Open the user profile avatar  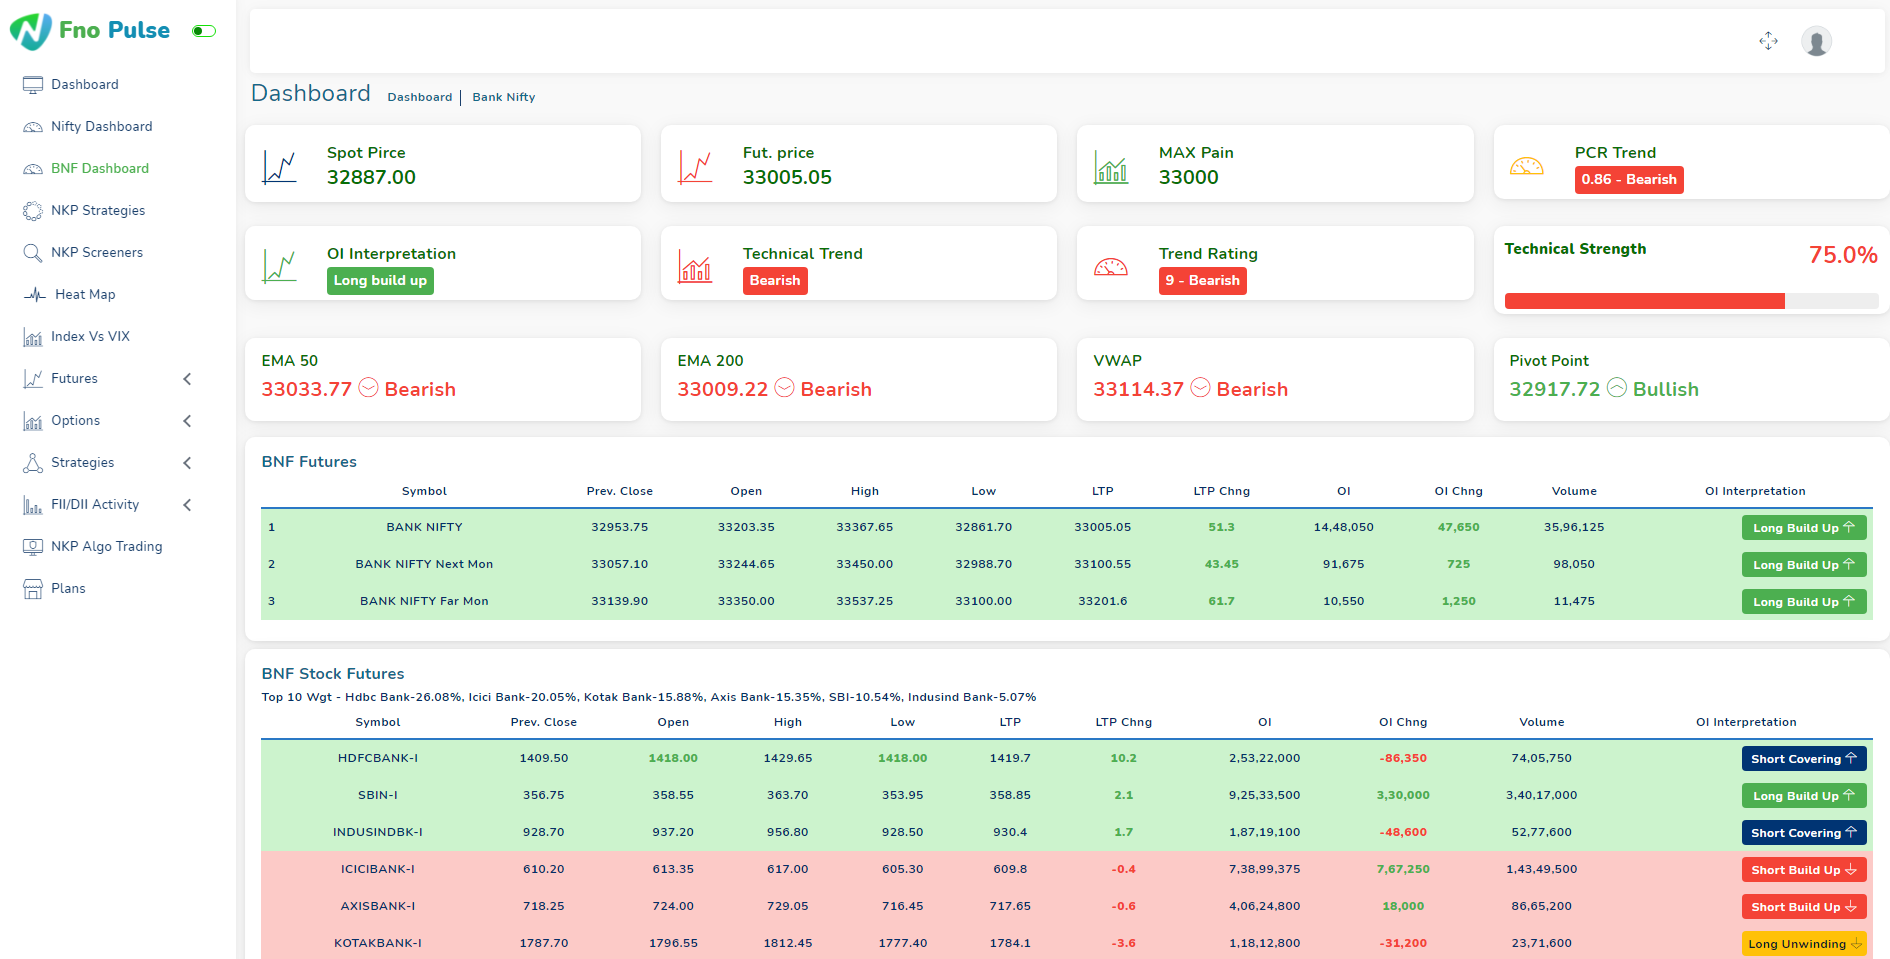point(1816,41)
